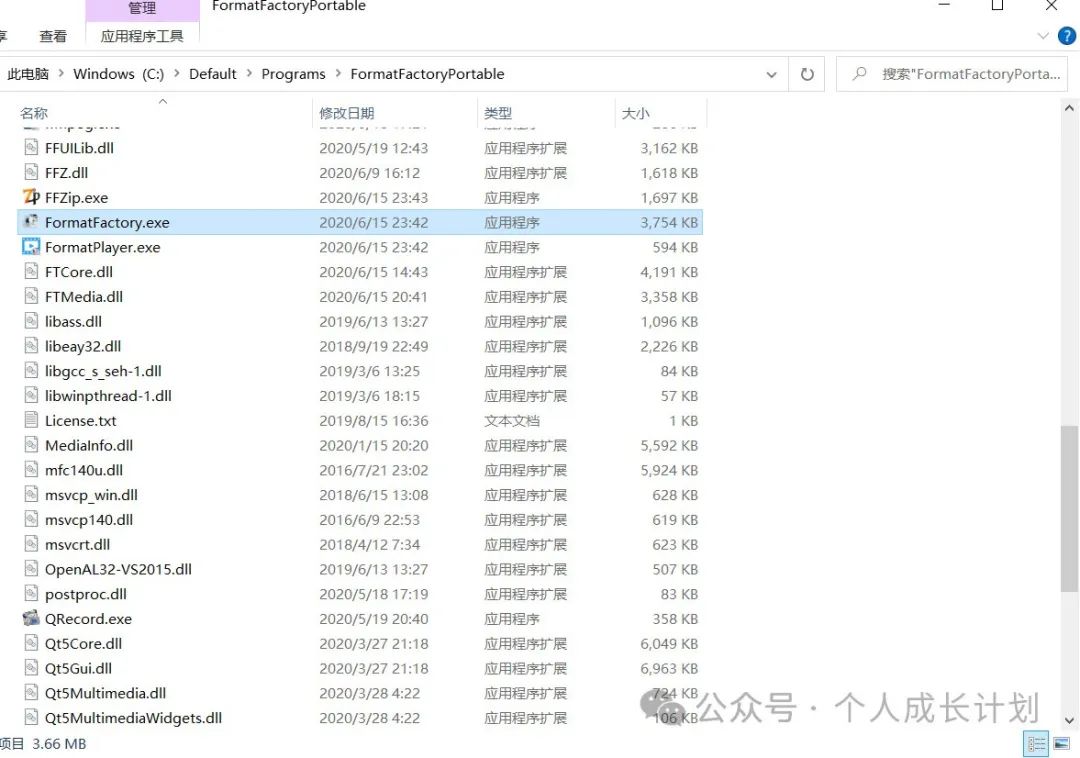Open the dropdown after Default in path

click(x=249, y=74)
